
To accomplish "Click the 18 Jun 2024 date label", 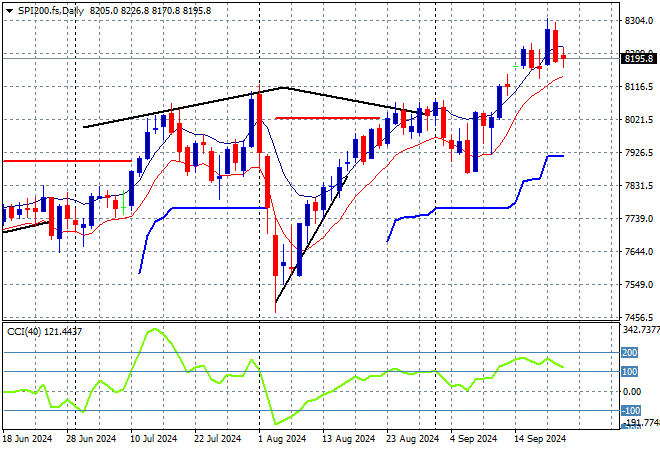I will point(27,439).
